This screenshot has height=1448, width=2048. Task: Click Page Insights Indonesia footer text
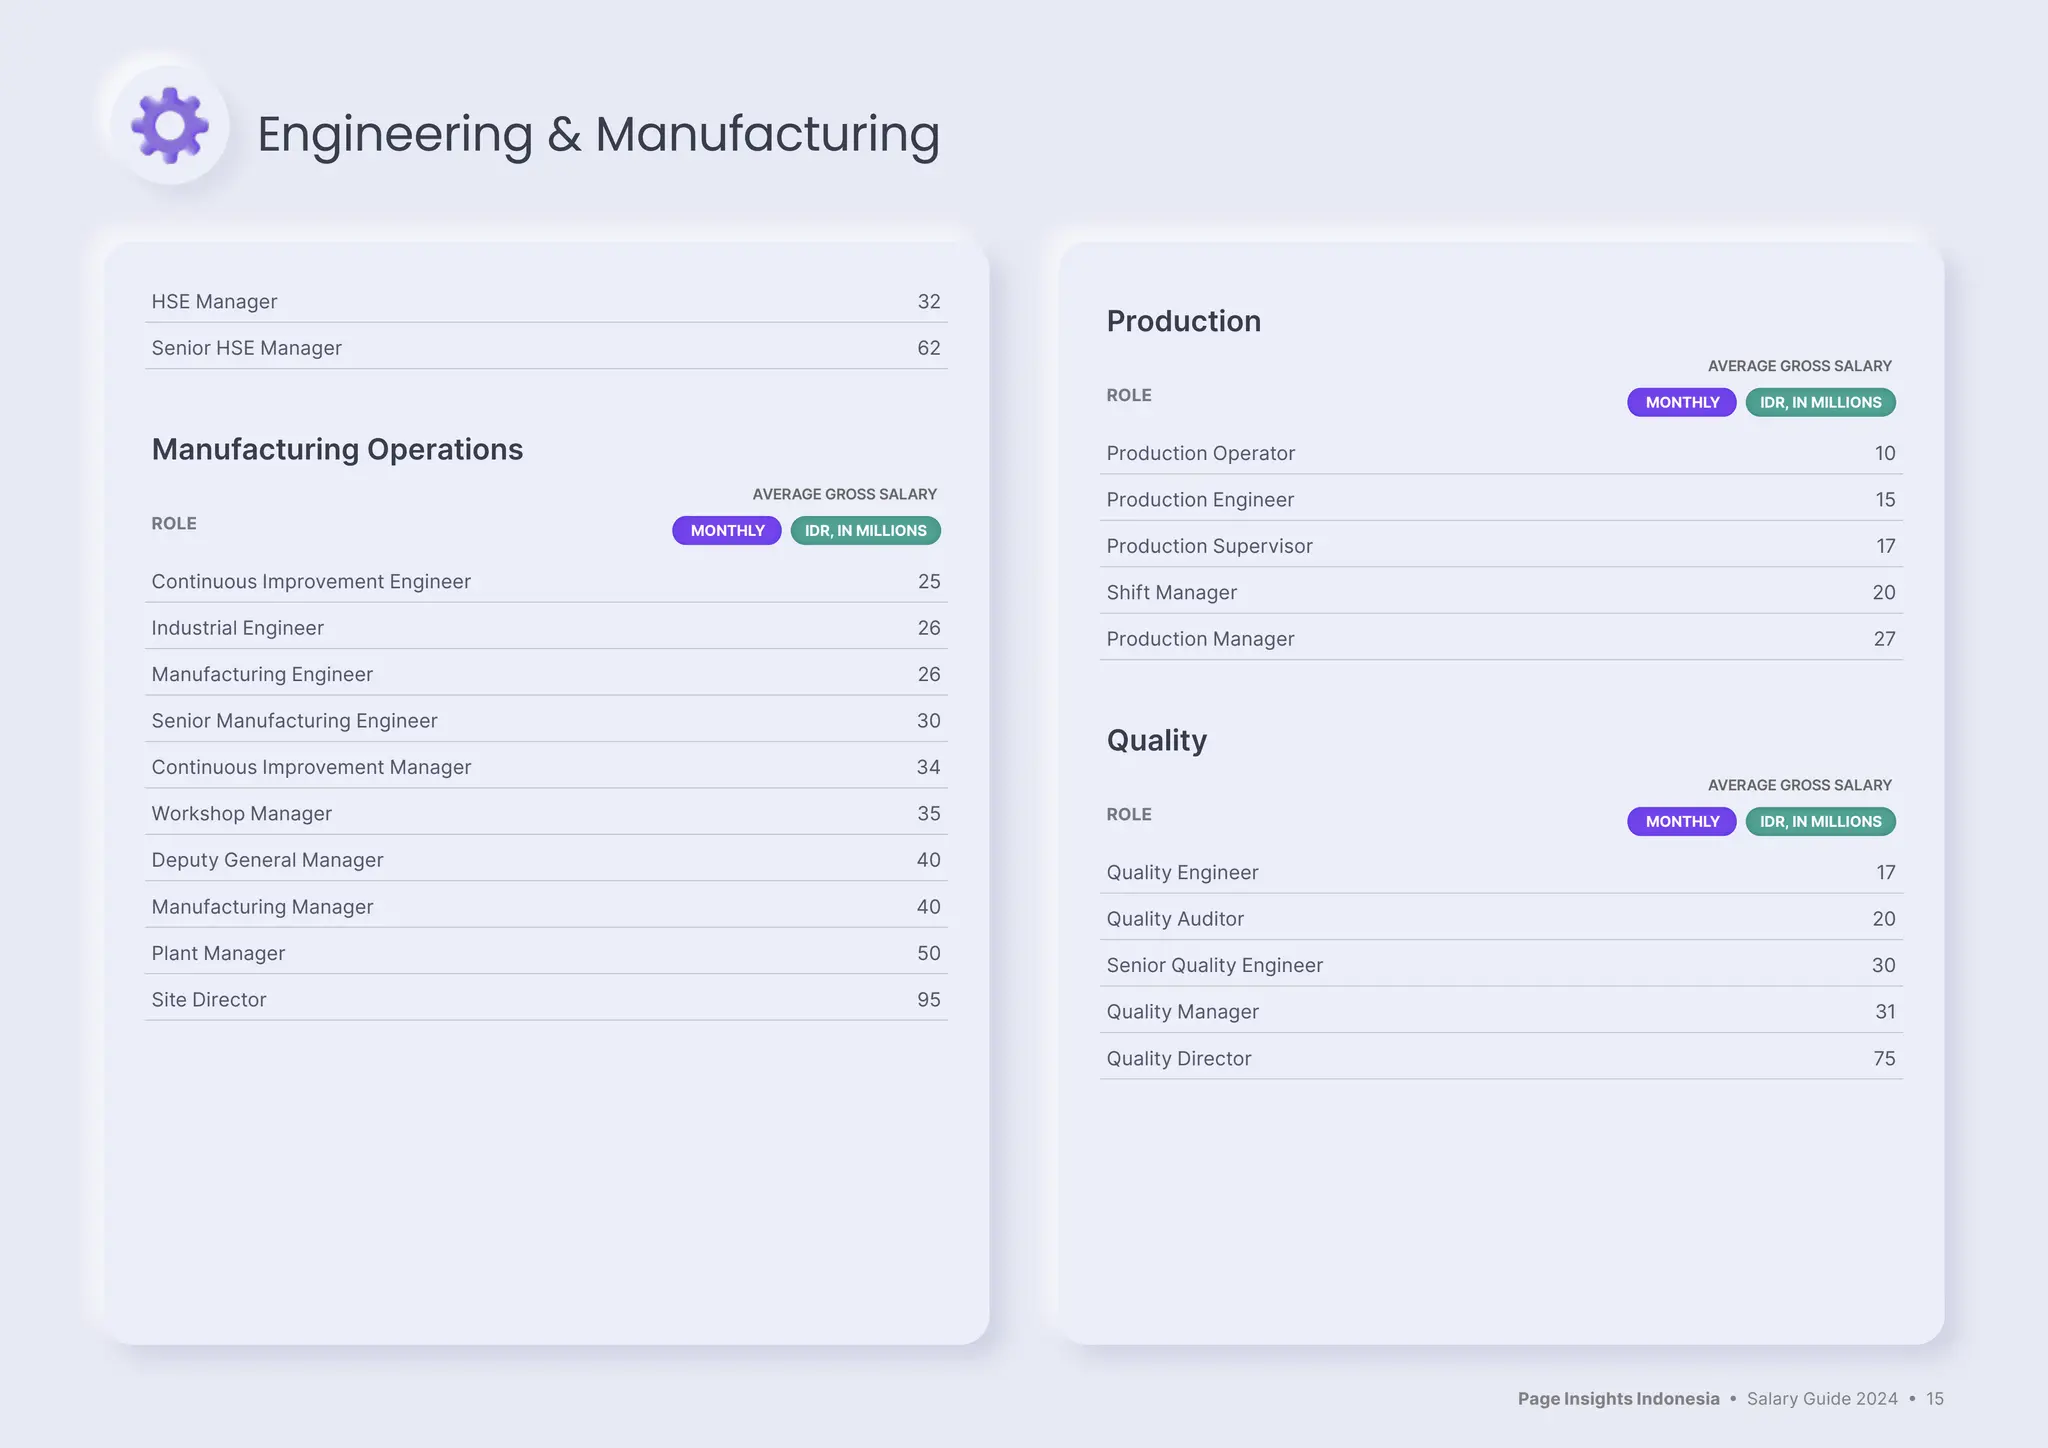pos(1618,1399)
